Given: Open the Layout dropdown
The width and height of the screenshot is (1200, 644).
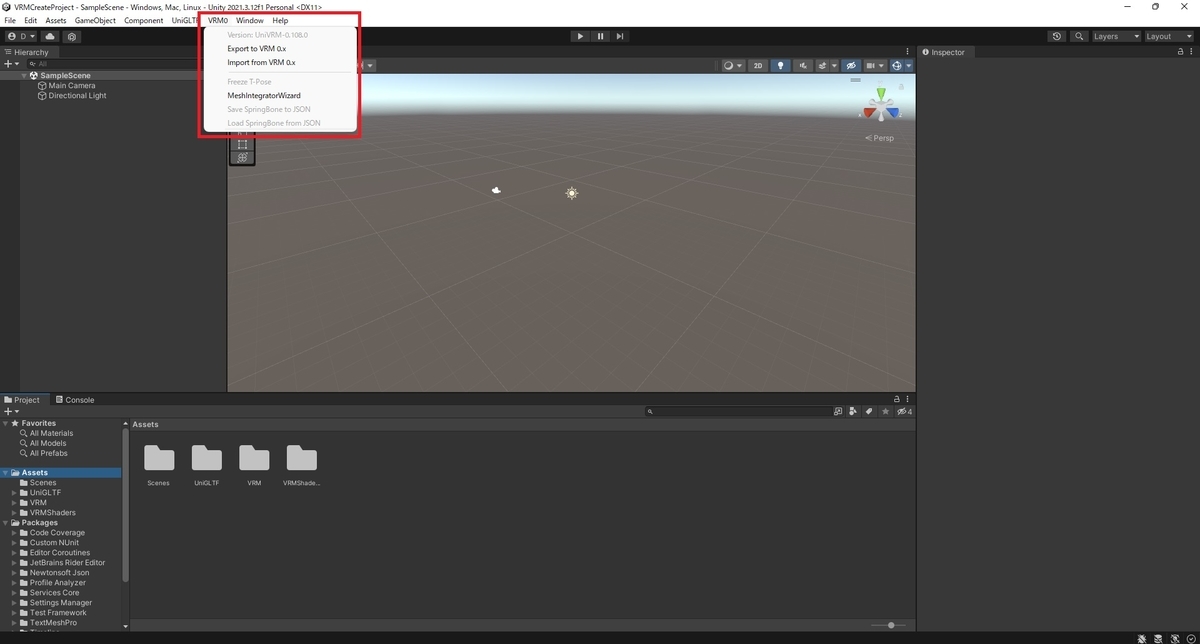Looking at the screenshot, I should tap(1168, 36).
